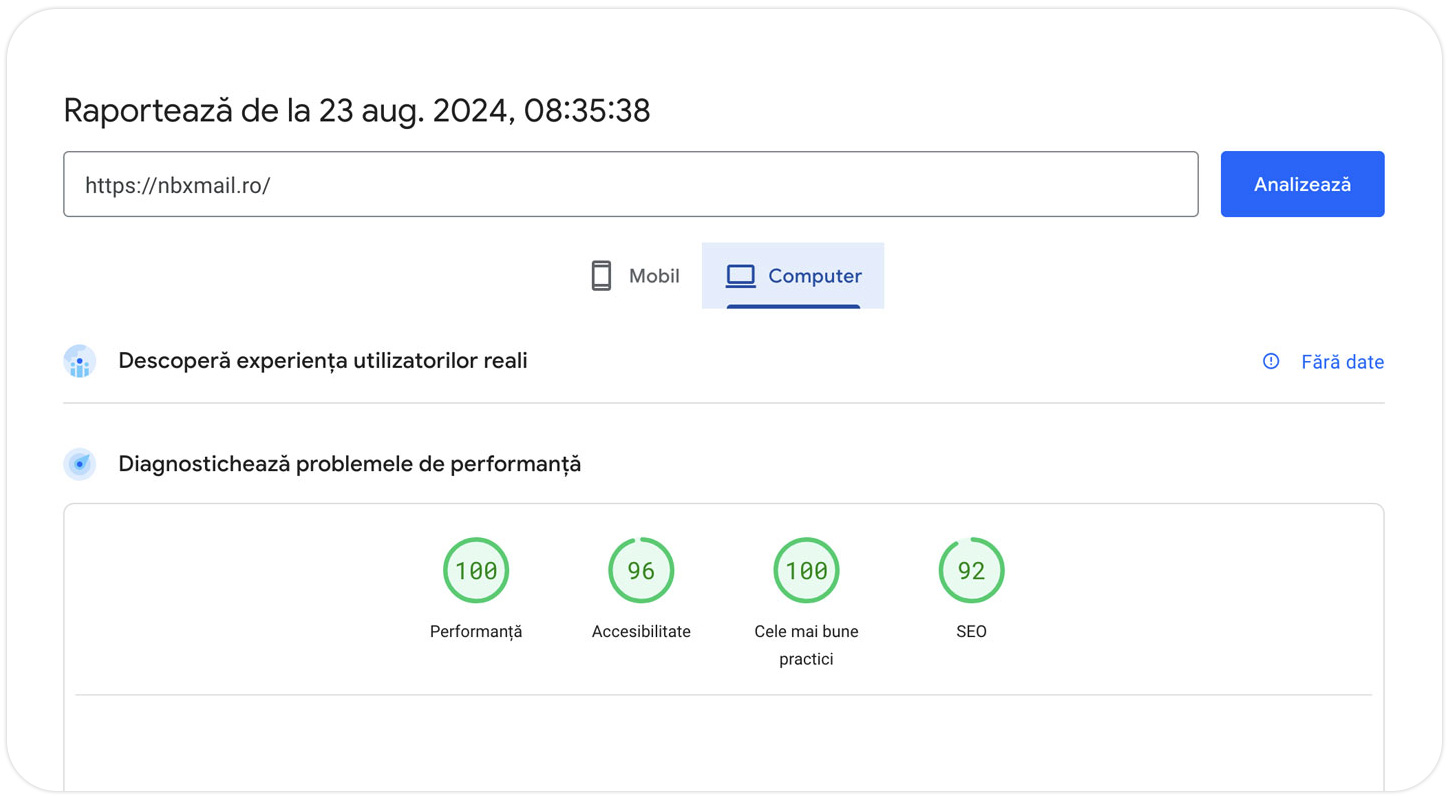Open the Performanță score gauge showing 100
1450x800 pixels.
[476, 570]
